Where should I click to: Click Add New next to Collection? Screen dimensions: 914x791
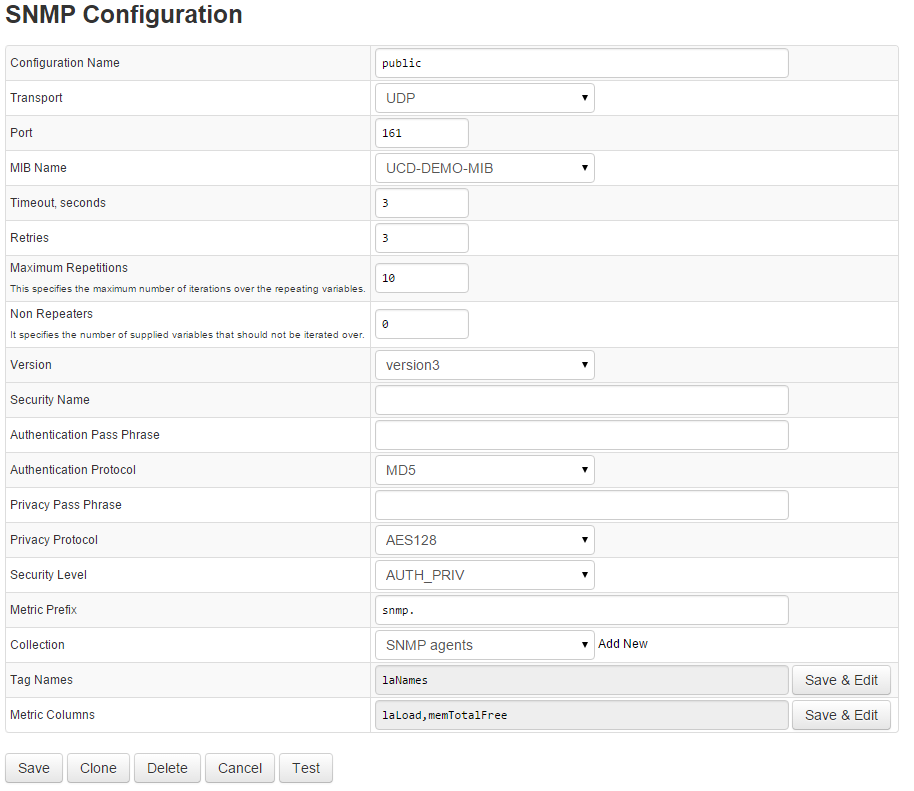tap(622, 643)
